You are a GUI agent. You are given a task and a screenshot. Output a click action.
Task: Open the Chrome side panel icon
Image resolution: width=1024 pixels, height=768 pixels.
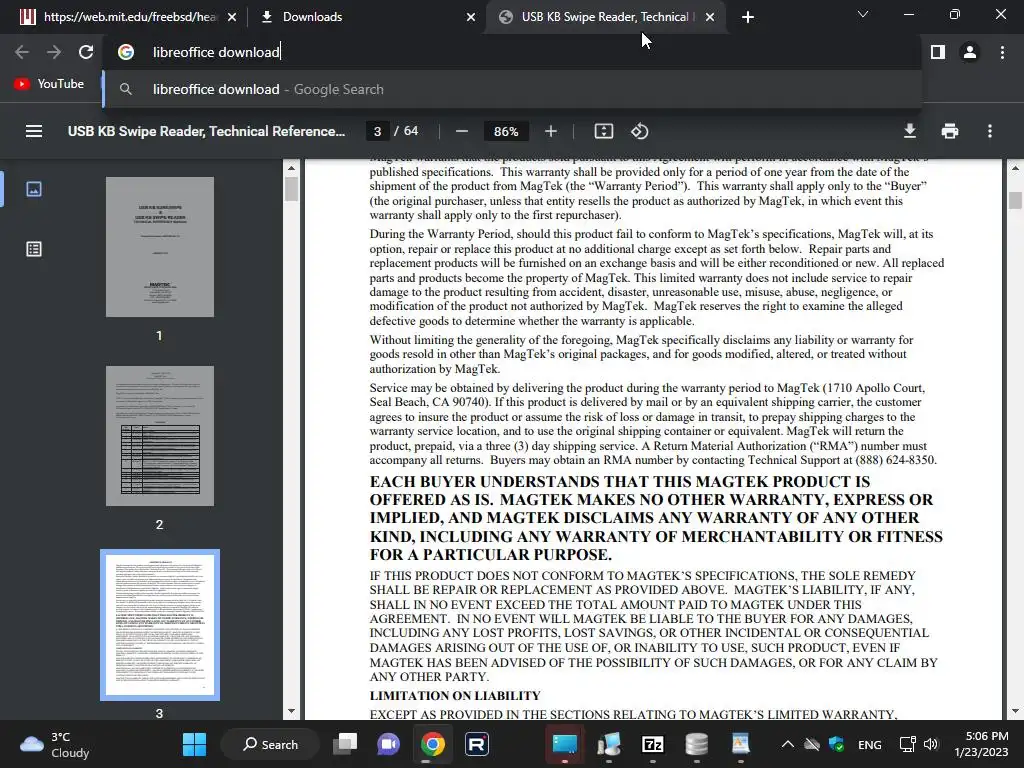click(938, 52)
